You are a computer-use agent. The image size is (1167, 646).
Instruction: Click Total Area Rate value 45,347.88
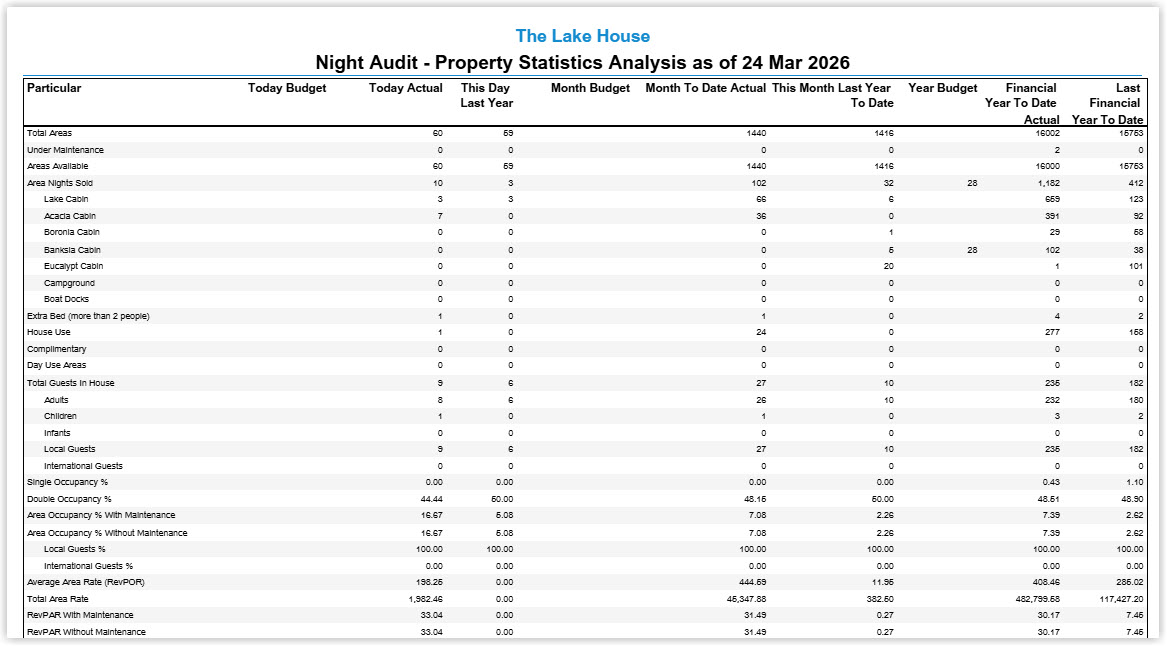(x=746, y=599)
